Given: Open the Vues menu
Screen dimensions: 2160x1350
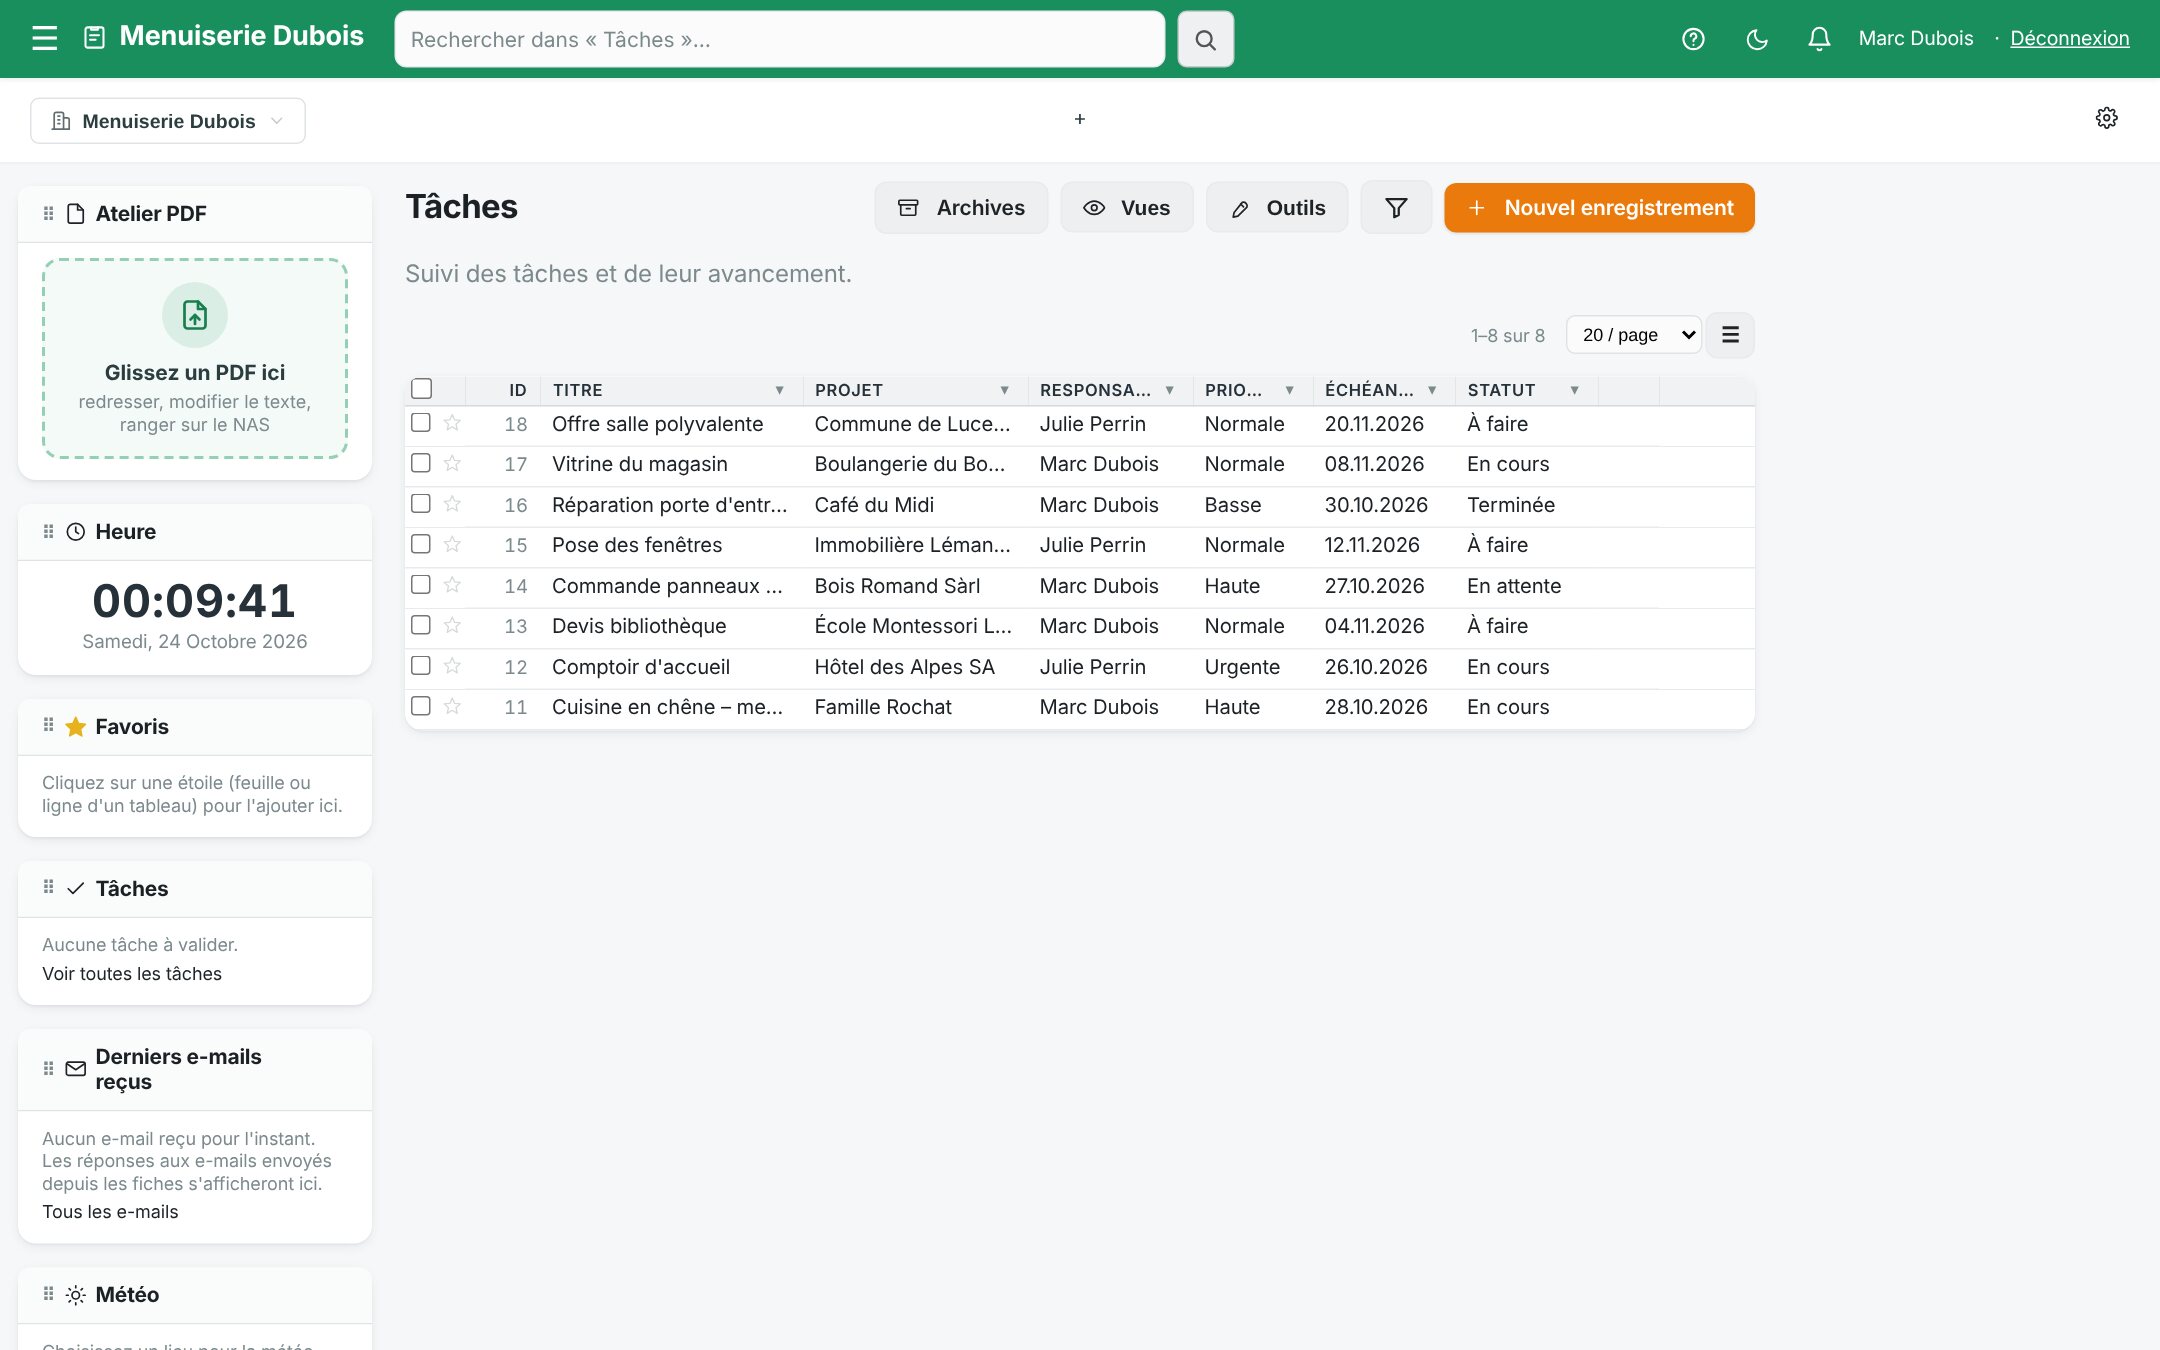Looking at the screenshot, I should click(1127, 207).
